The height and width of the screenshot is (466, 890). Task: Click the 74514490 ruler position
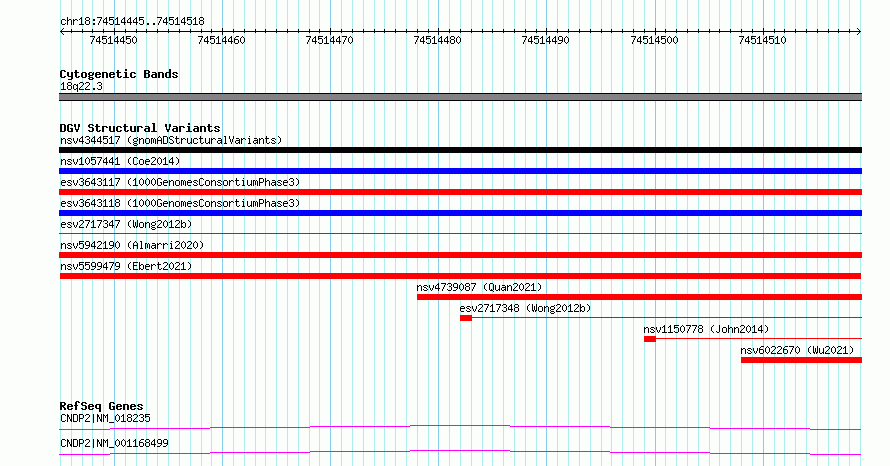point(545,40)
